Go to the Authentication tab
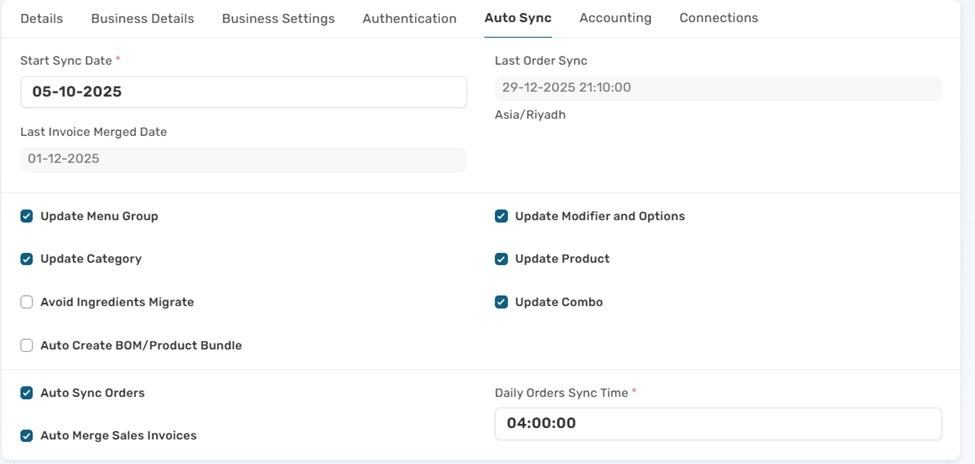 409,18
